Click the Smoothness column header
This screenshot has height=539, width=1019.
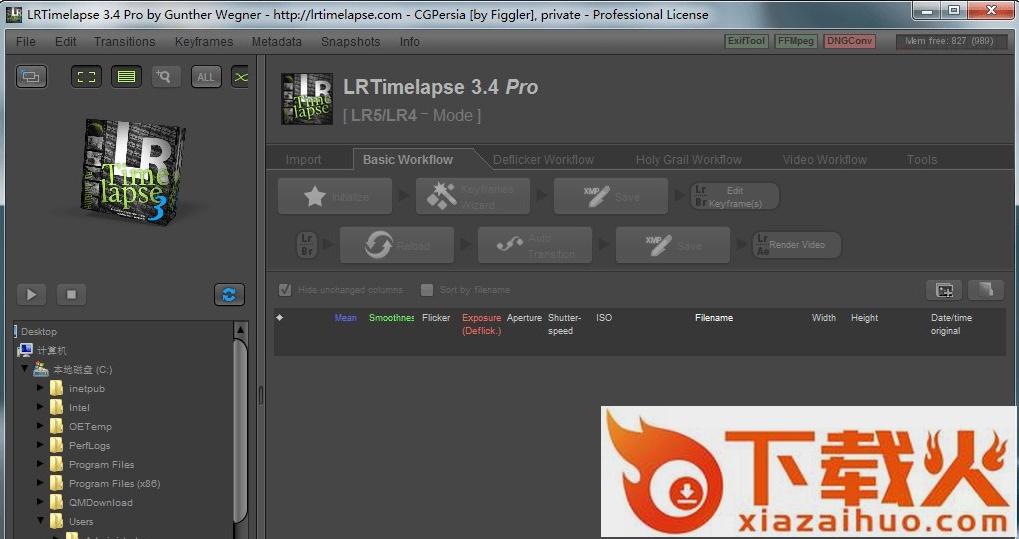(x=391, y=318)
